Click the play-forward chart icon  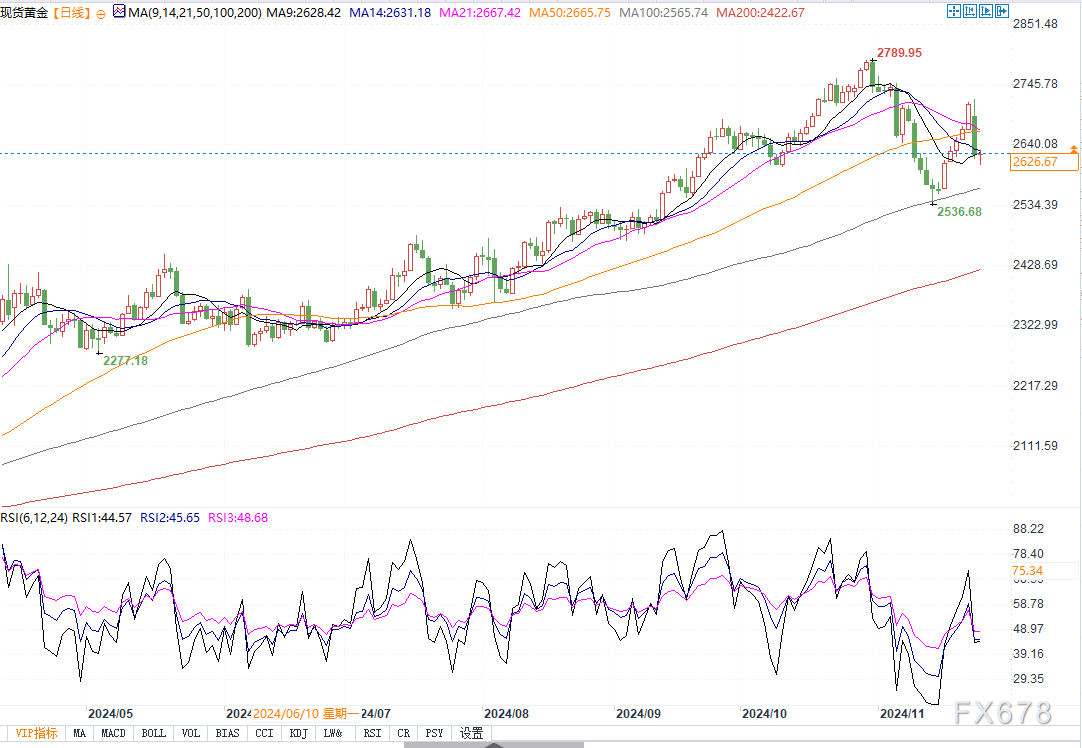986,12
